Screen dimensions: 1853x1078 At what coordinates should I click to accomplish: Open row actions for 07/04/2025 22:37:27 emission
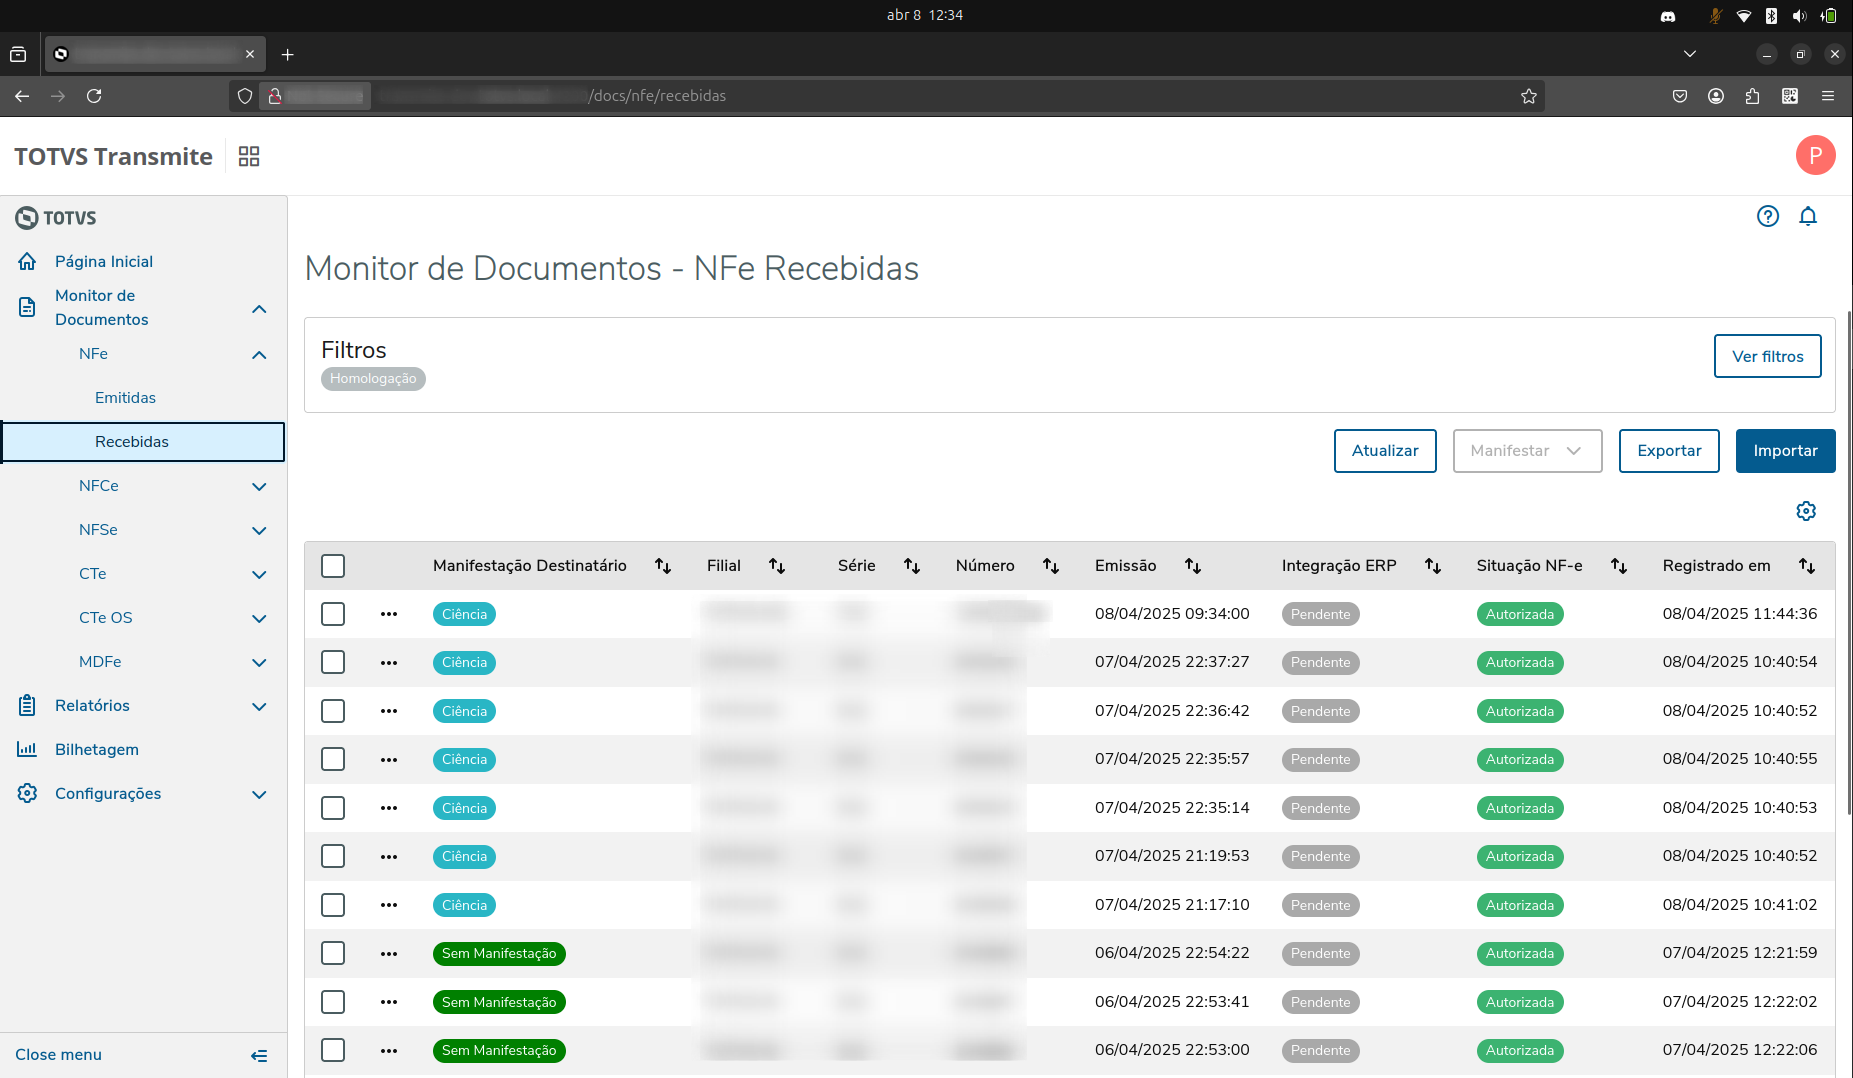pyautogui.click(x=389, y=663)
